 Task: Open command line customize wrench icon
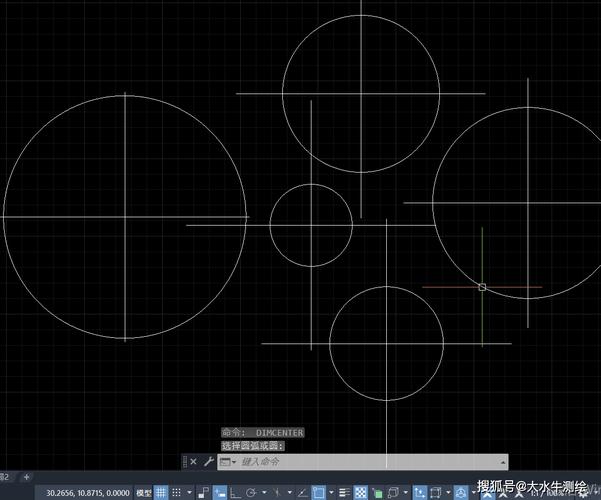208,462
